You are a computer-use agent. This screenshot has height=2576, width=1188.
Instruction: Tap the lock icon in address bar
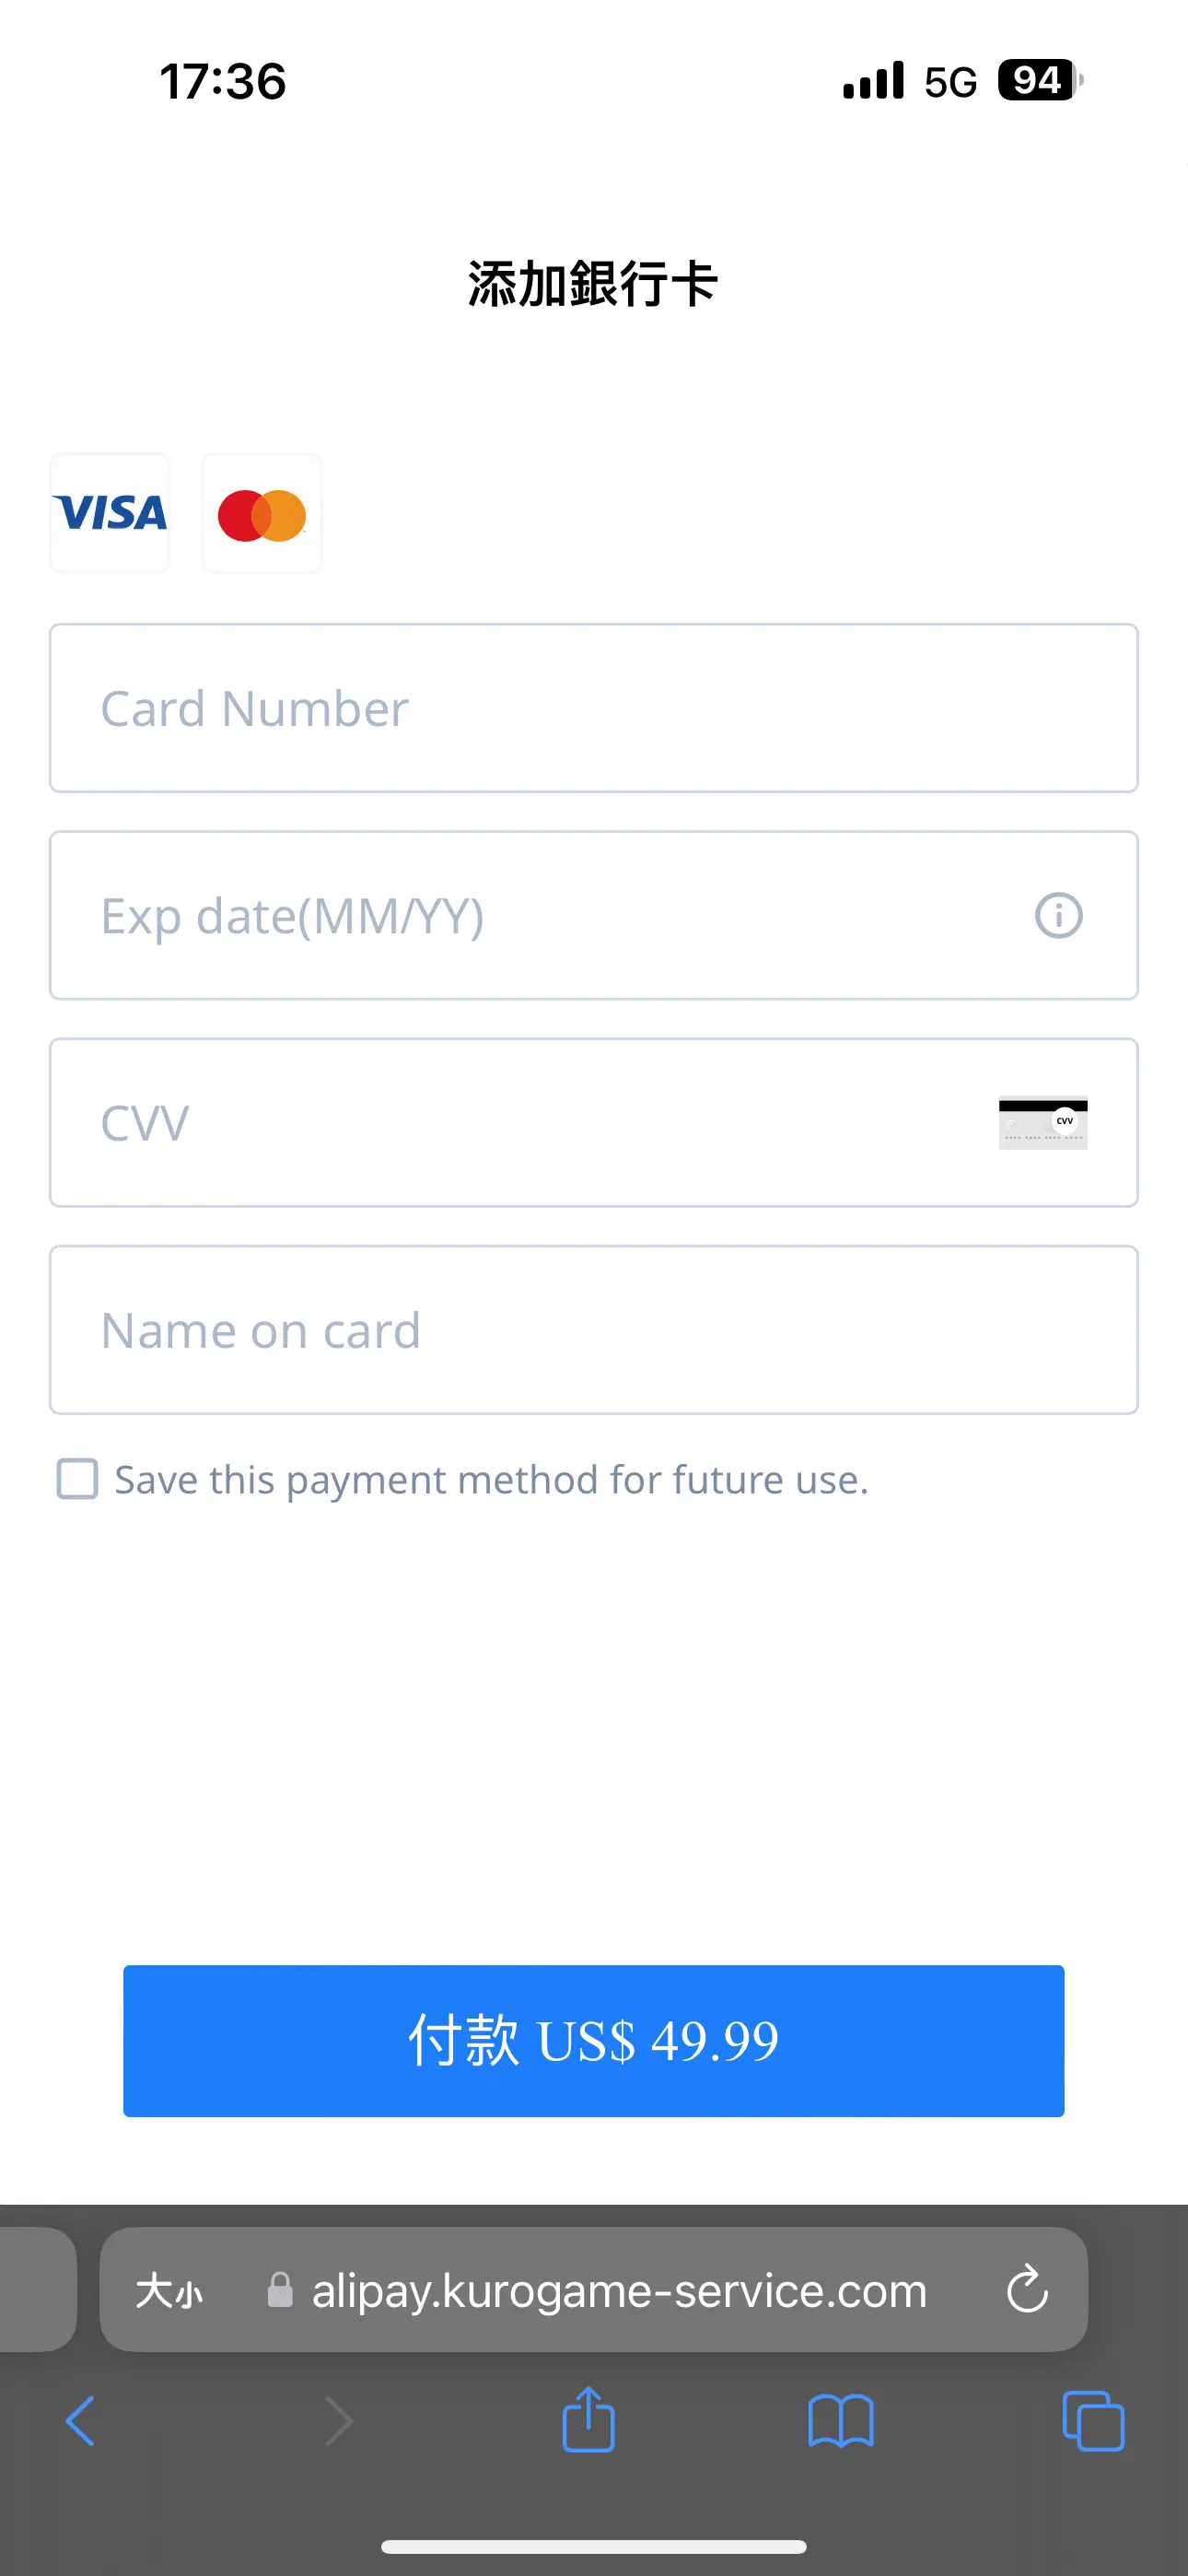click(280, 2290)
